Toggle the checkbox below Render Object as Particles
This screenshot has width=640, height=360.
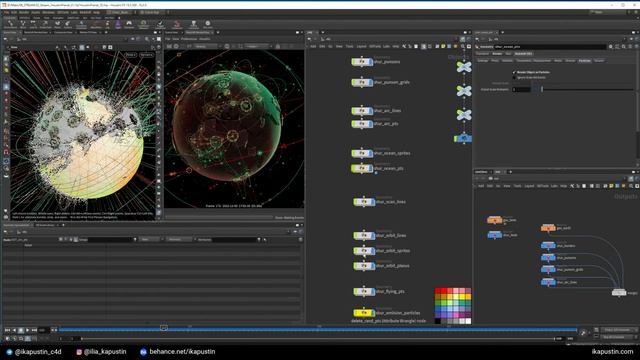(x=514, y=78)
